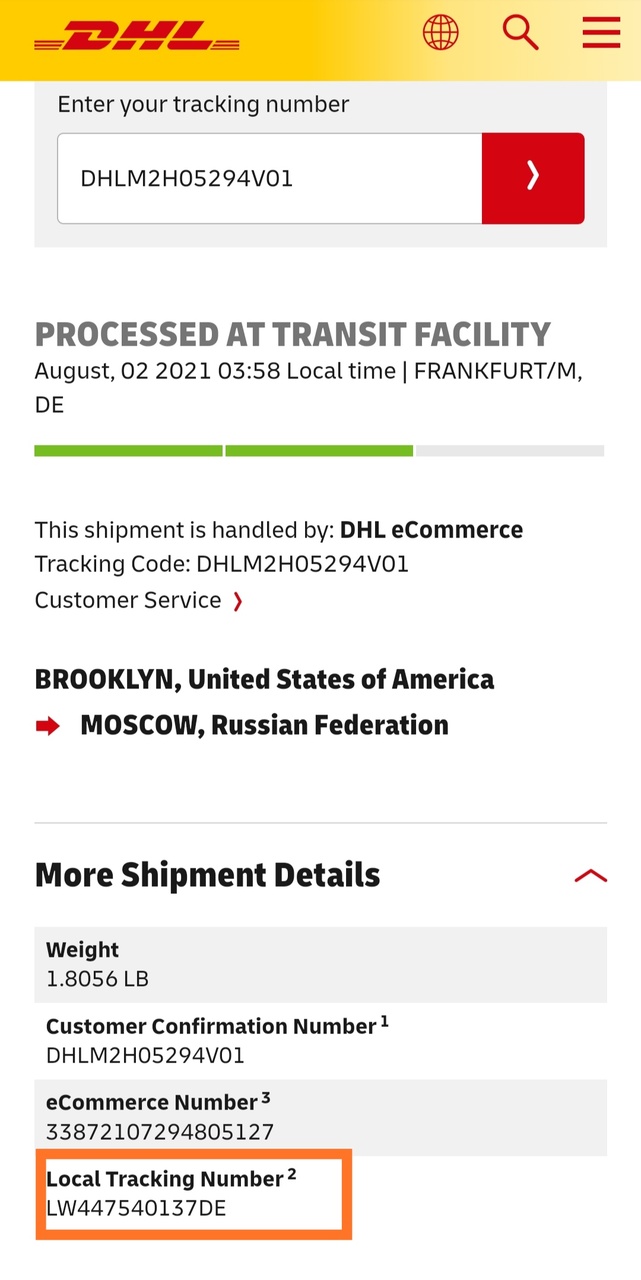Image resolution: width=641 pixels, height=1280 pixels.
Task: Click the PROCESSED AT TRANSIT FACILITY heading
Action: point(293,334)
